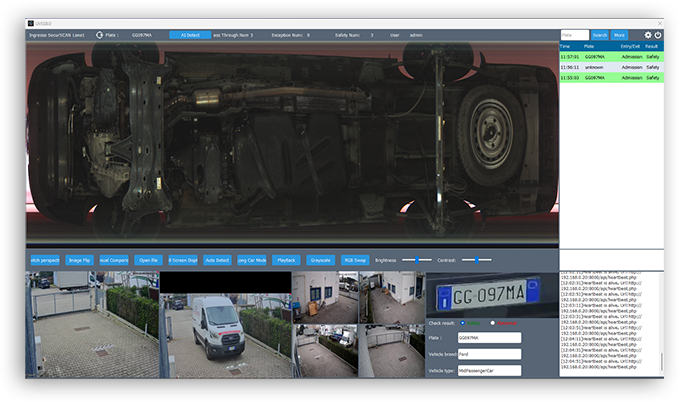This screenshot has width=680, height=402.
Task: Click the power icon at top right
Action: tap(658, 35)
